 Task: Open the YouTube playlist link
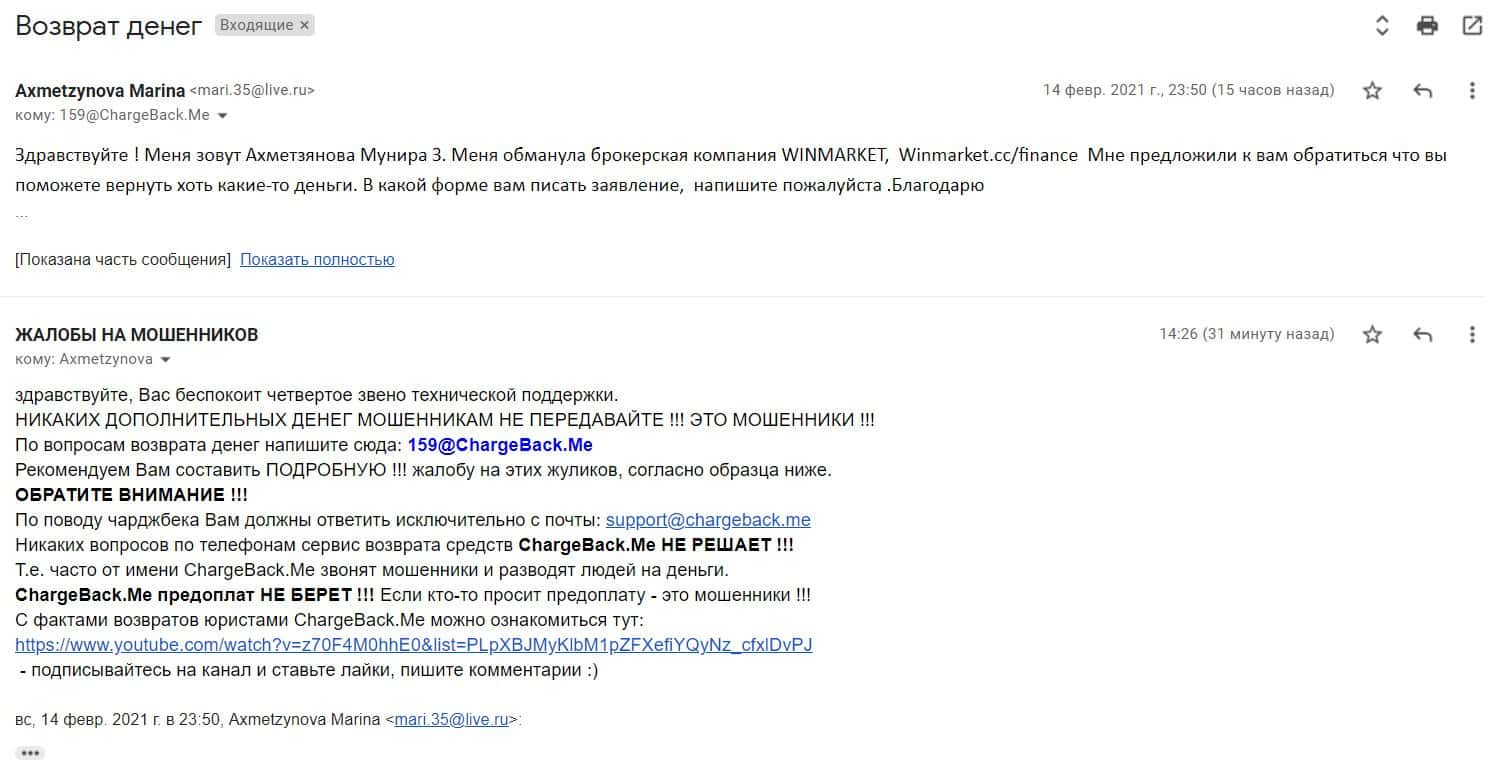(414, 645)
